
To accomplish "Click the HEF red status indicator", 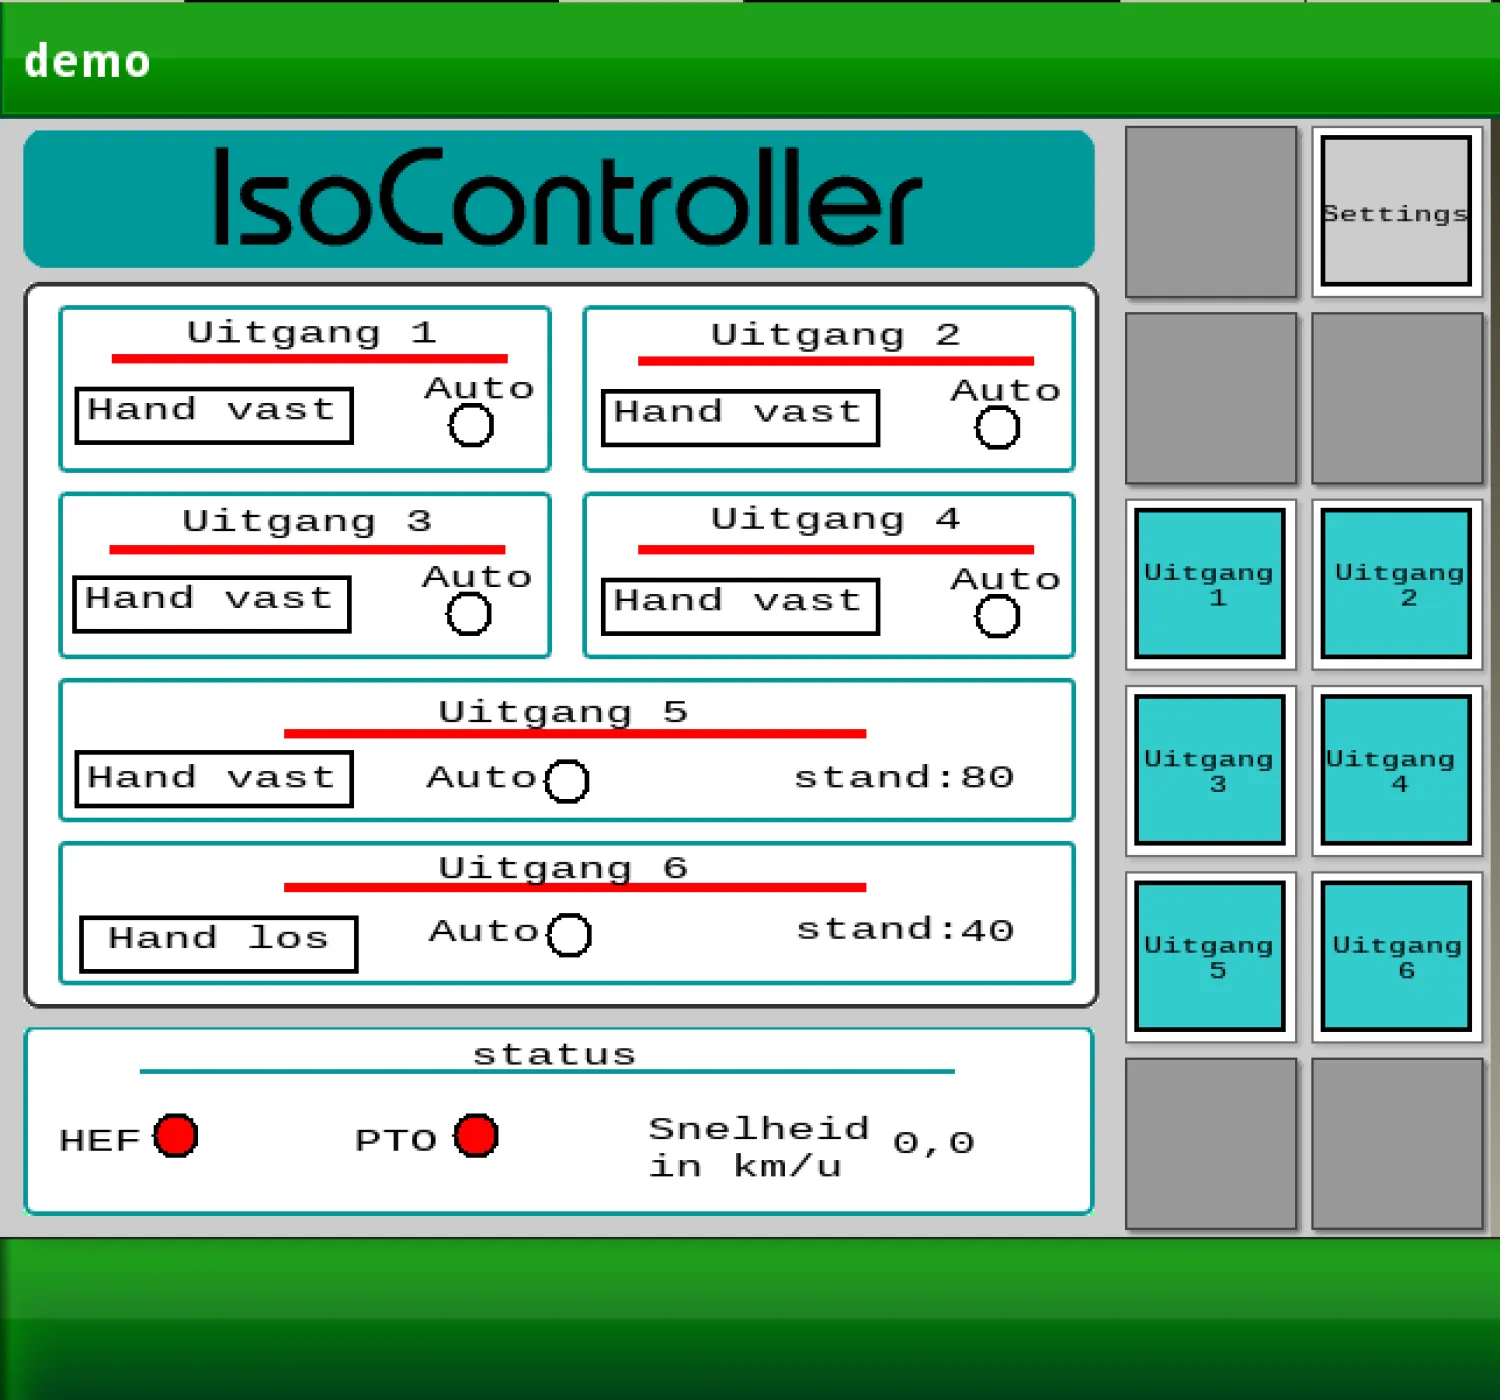I will (x=176, y=1136).
